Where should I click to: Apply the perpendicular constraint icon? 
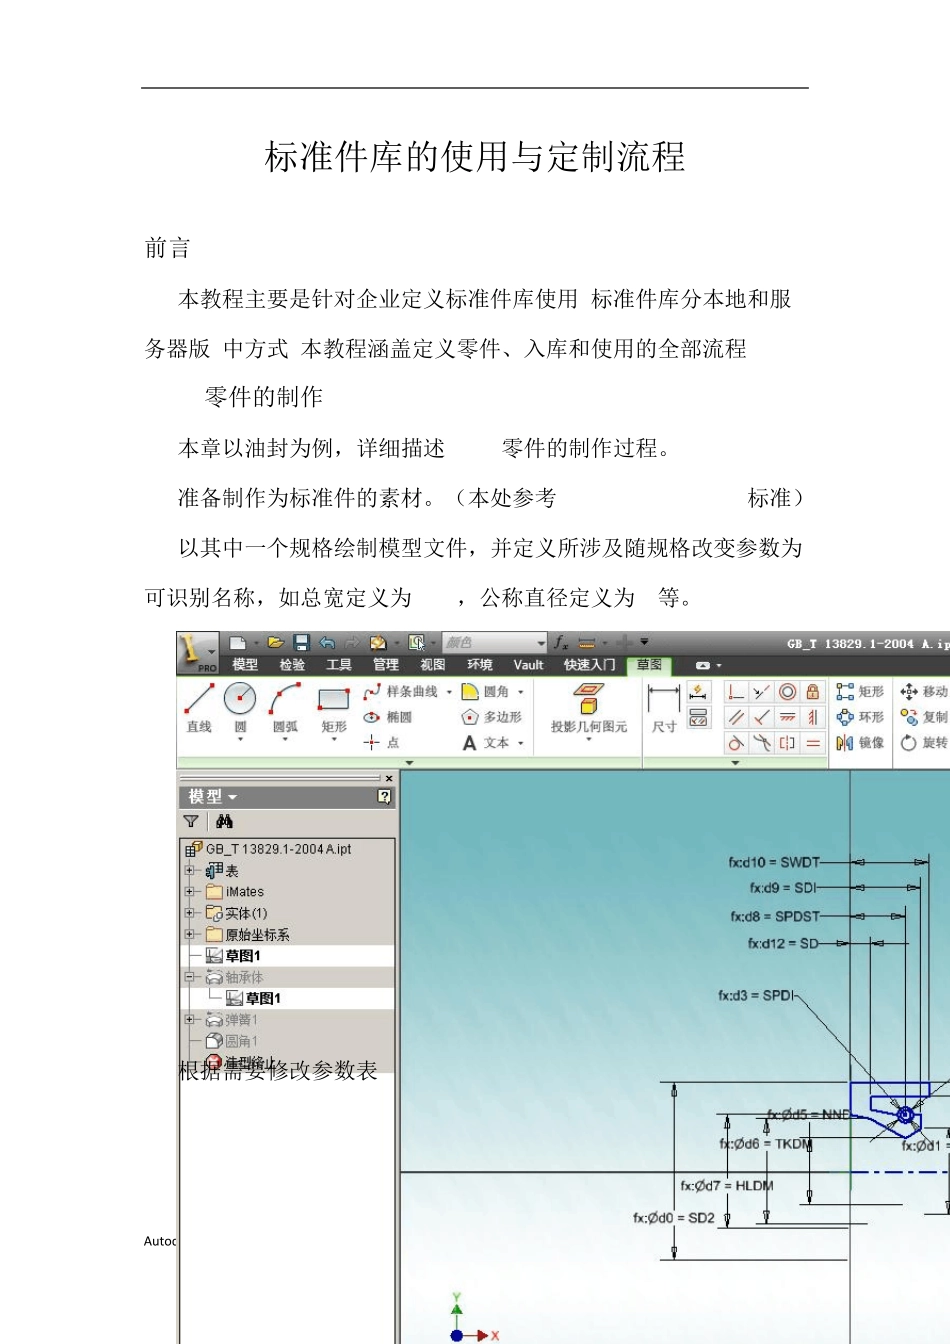pos(761,717)
